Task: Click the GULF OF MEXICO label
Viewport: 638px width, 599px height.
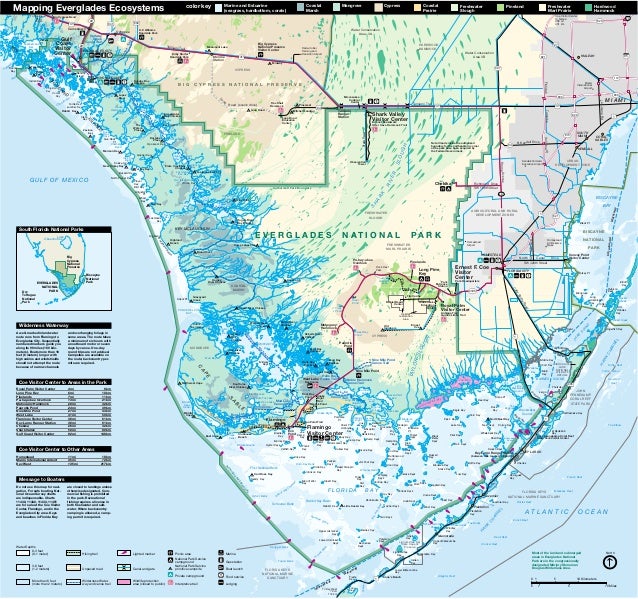Action: (x=59, y=180)
